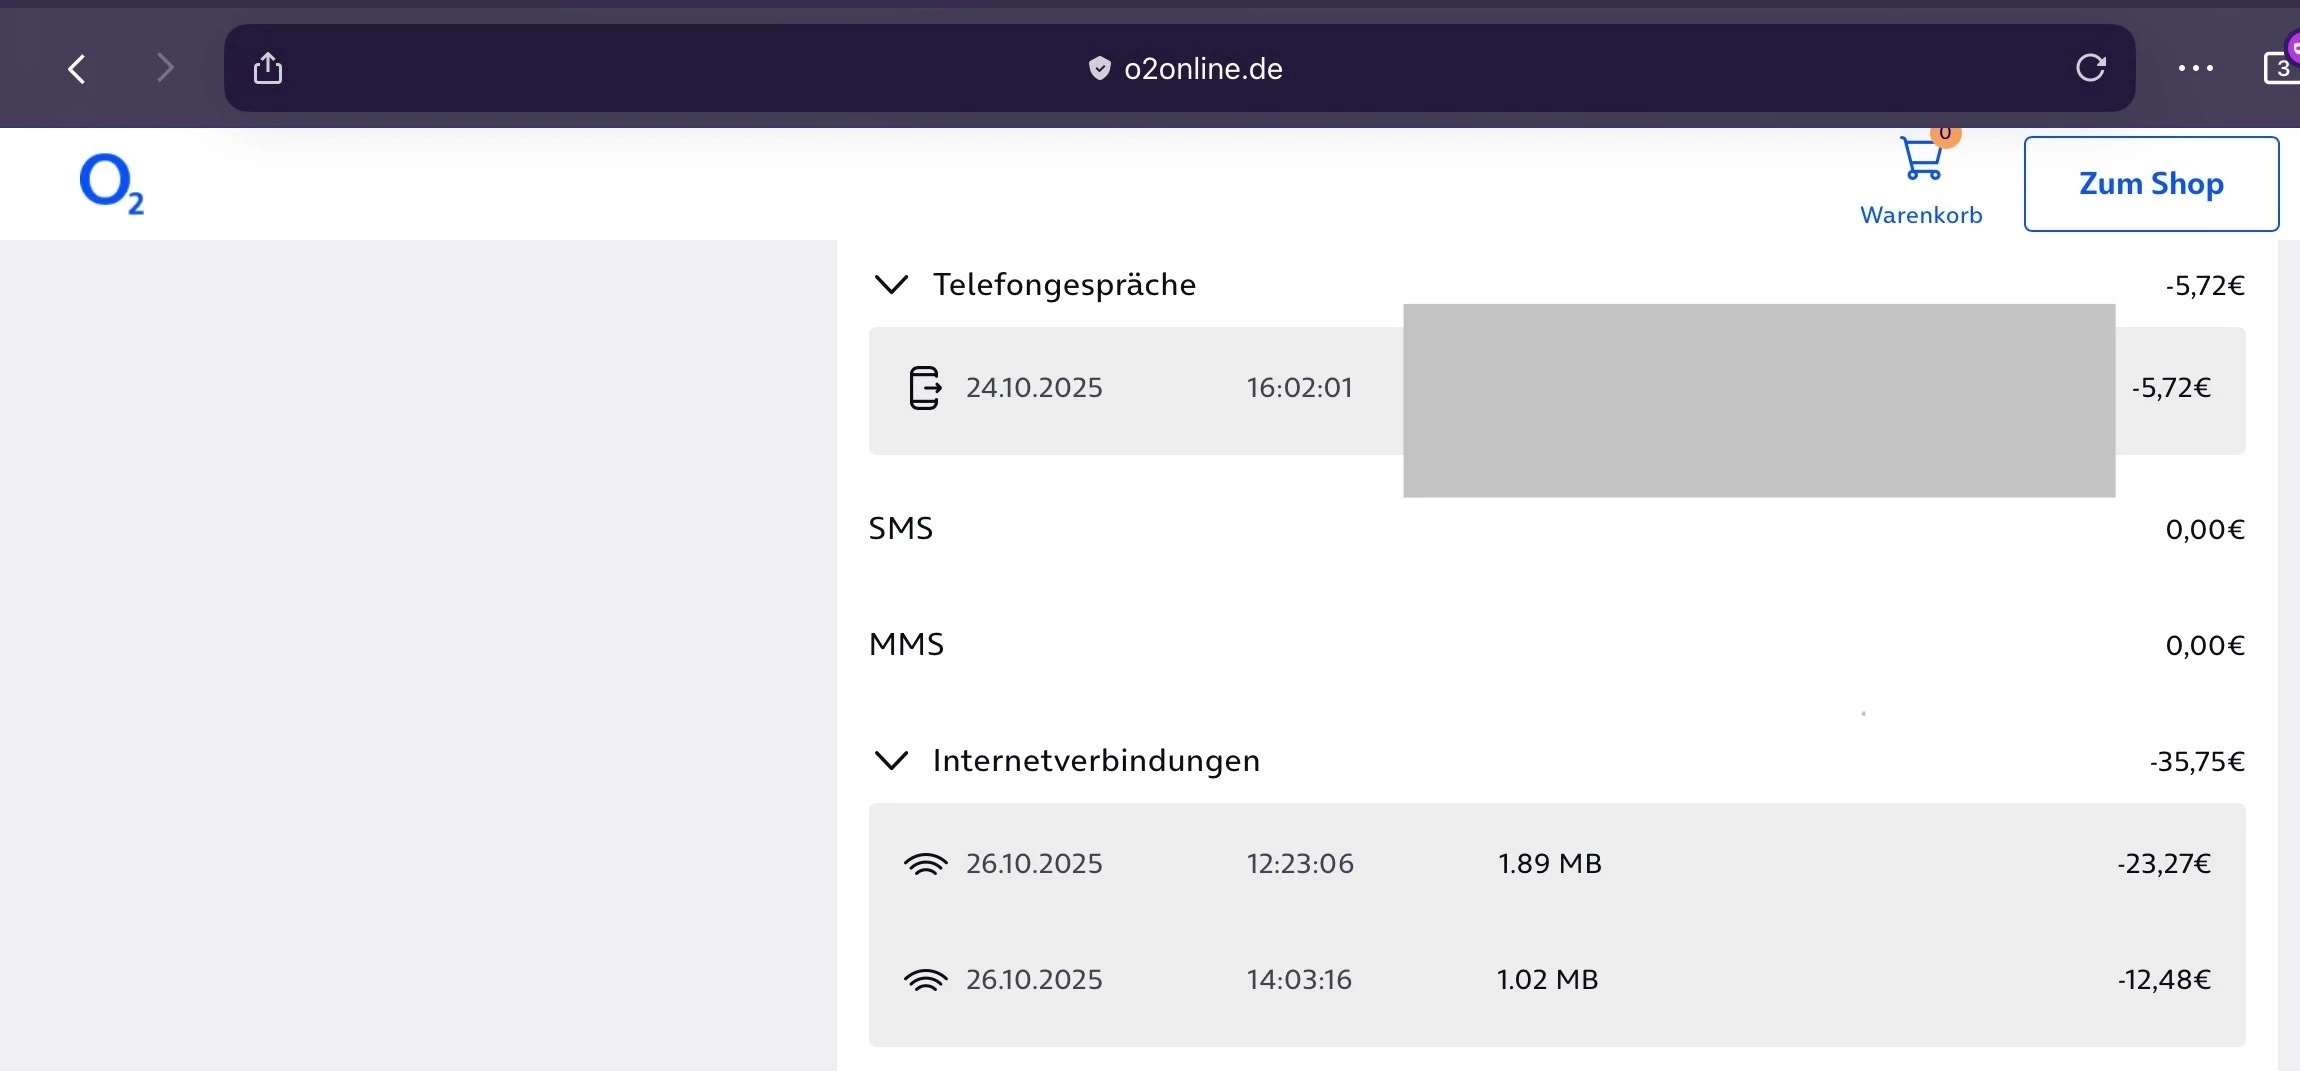Go to O2 home via logo
Screen dimensions: 2300x1071
[111, 184]
